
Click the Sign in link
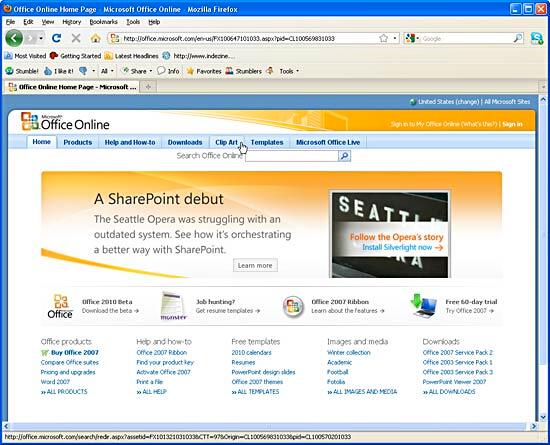click(x=512, y=124)
